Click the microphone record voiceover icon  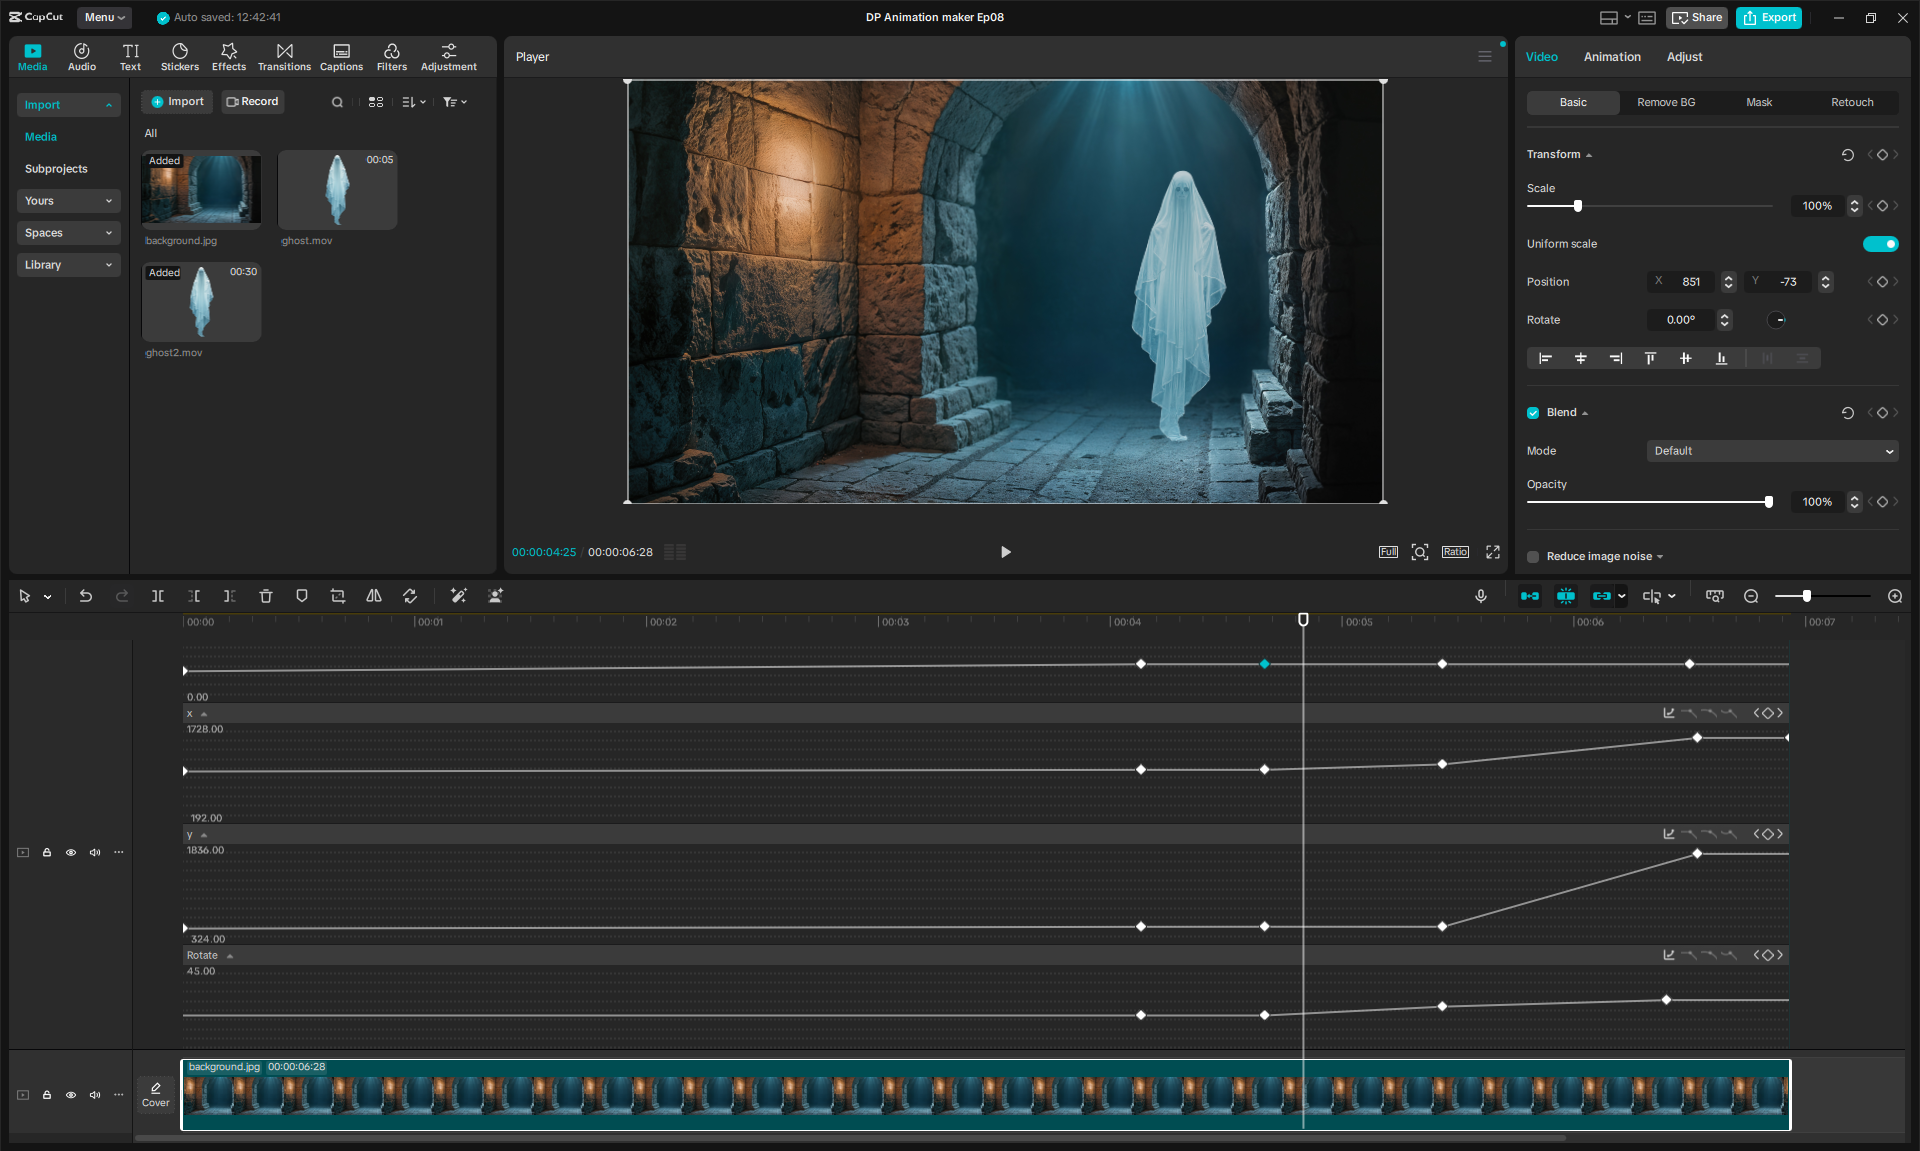[1481, 596]
